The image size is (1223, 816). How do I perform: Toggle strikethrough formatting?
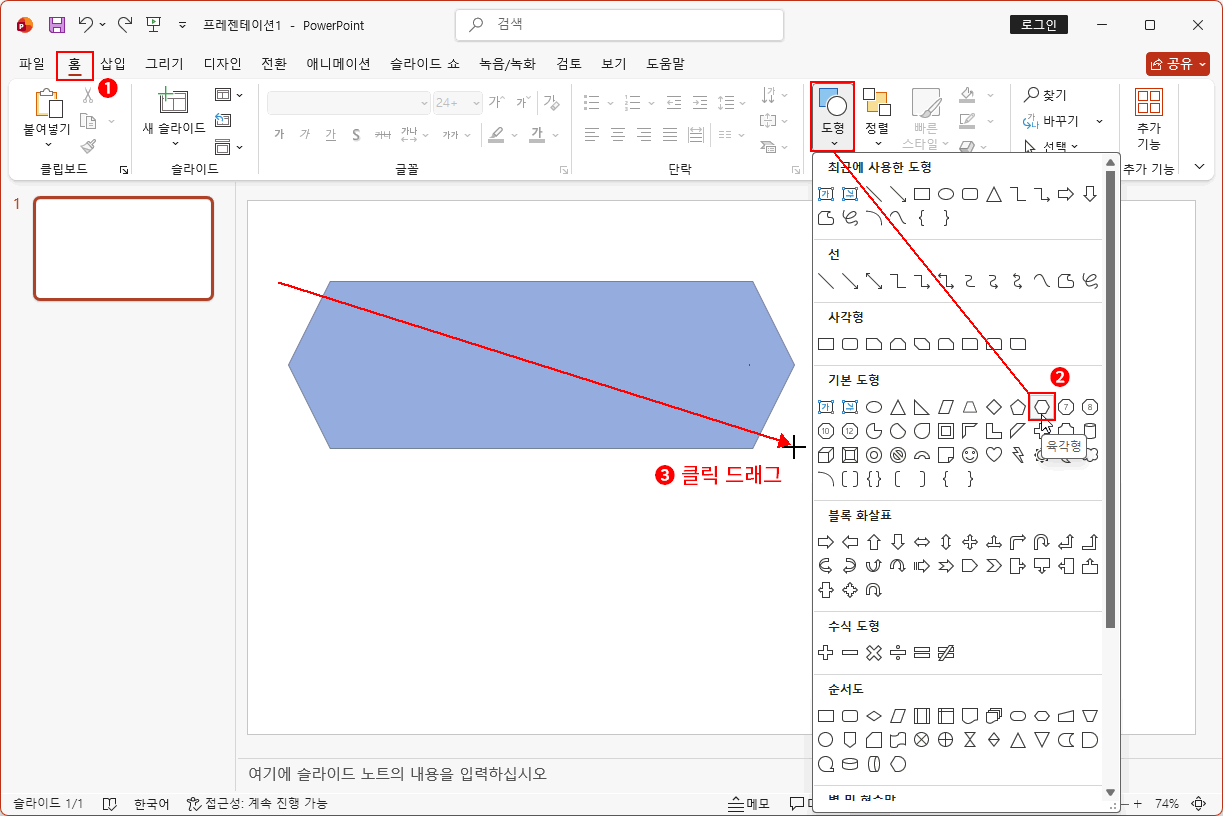point(356,134)
